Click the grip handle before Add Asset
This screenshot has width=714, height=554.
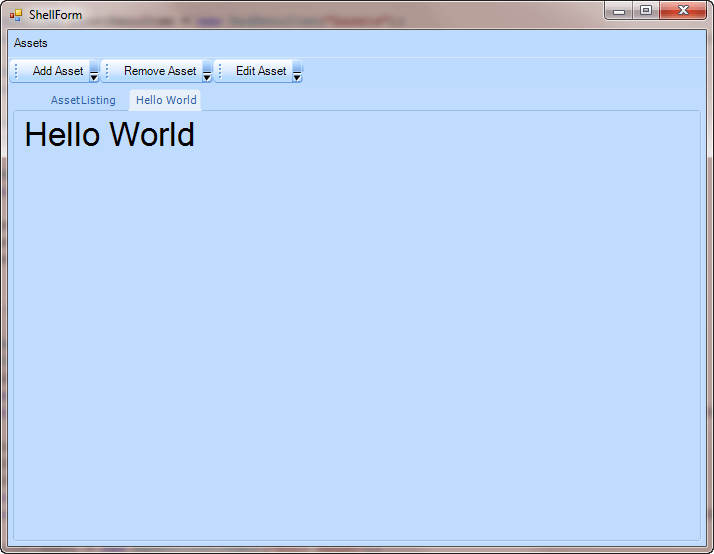16,71
